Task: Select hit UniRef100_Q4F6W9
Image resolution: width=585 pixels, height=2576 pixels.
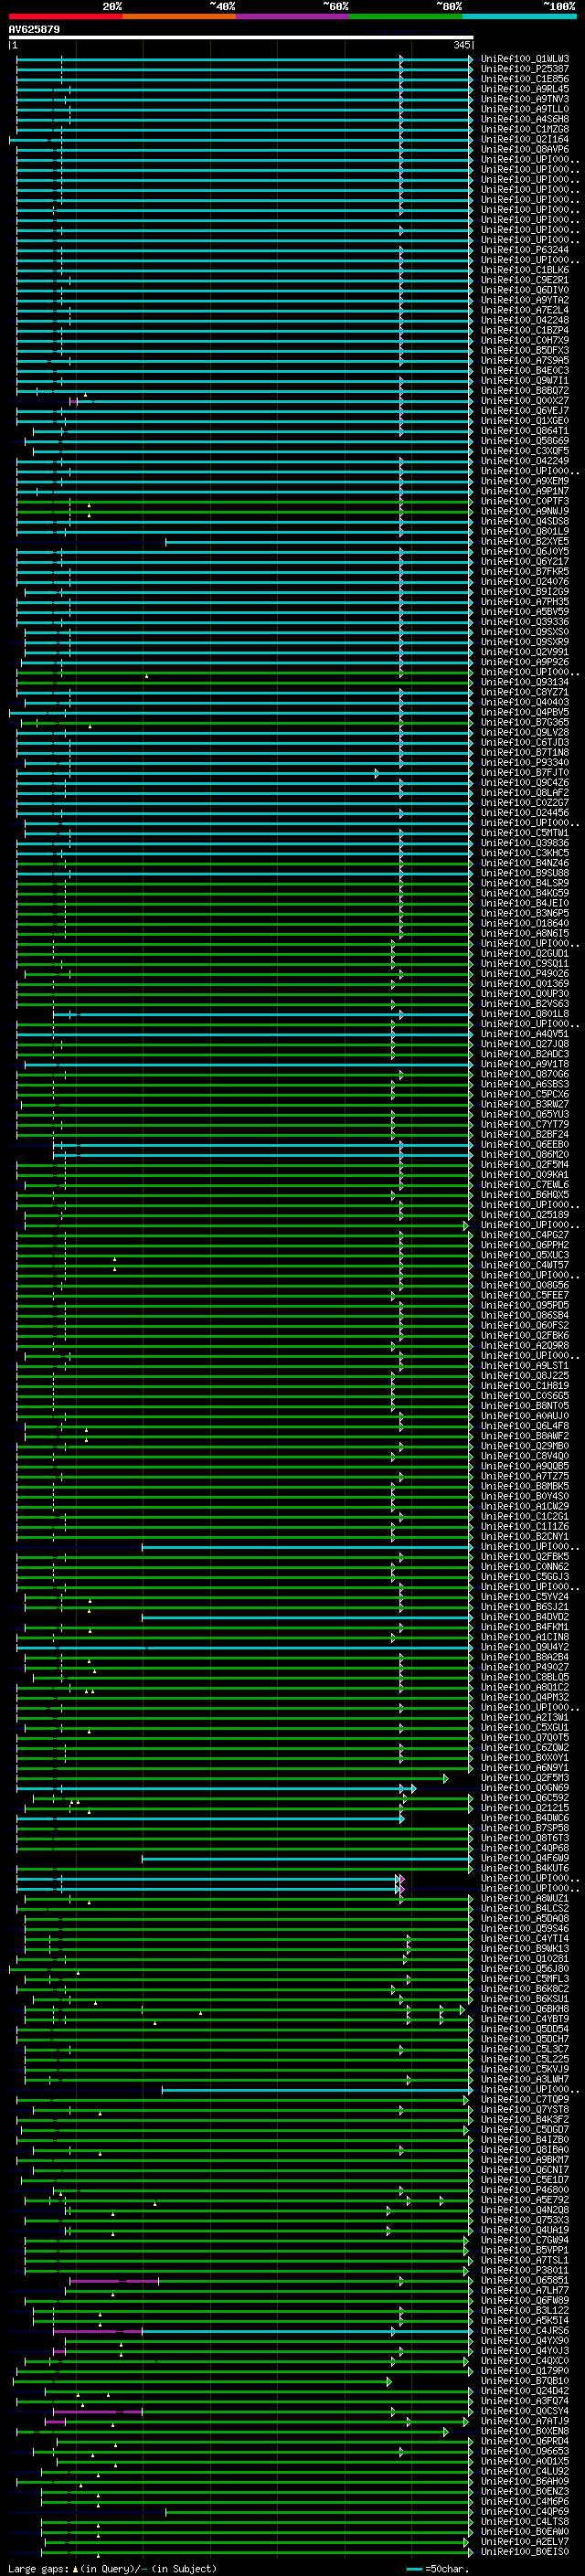Action: pos(525,1857)
